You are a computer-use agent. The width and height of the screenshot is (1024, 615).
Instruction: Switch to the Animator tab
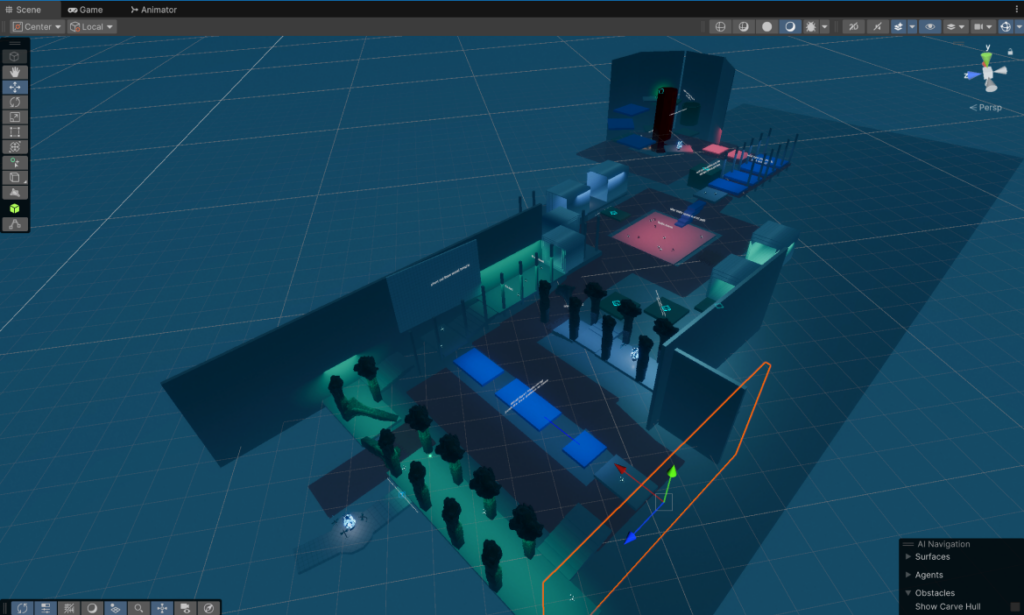(153, 9)
